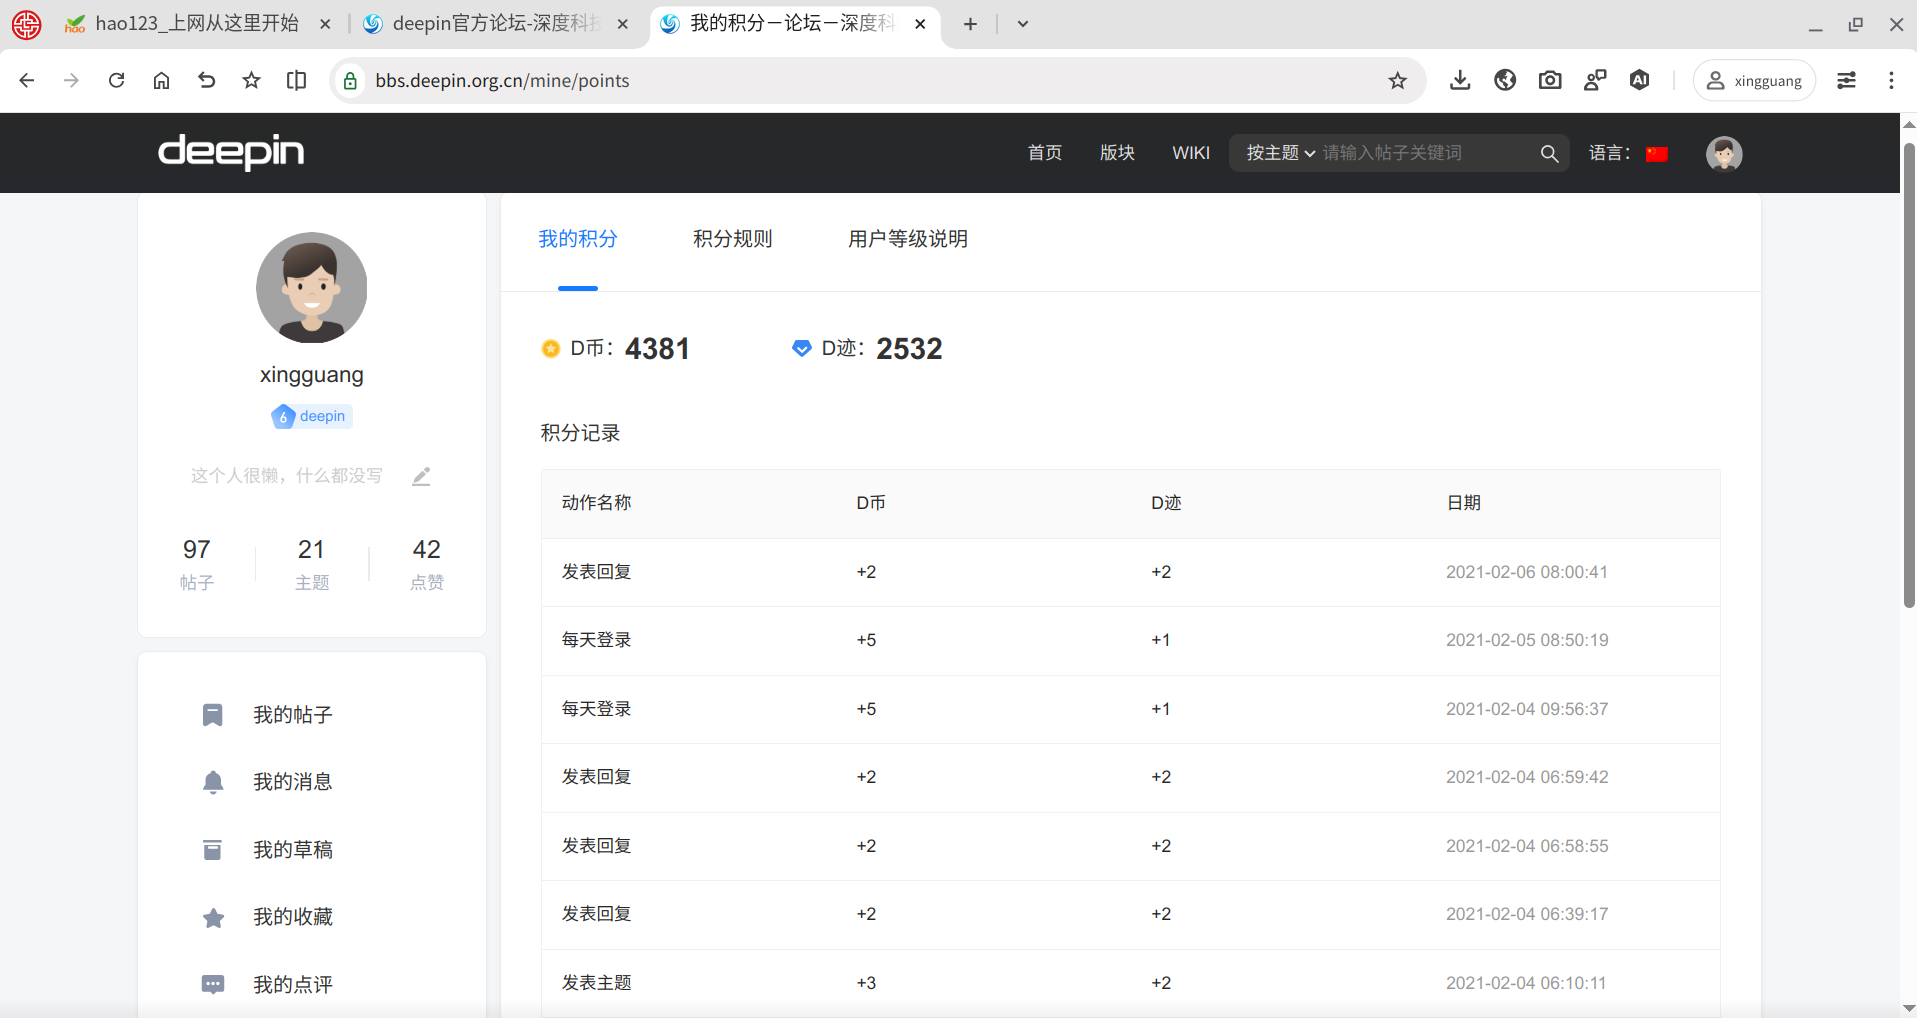Switch to the 积分规则 tab
1917x1018 pixels.
[733, 239]
